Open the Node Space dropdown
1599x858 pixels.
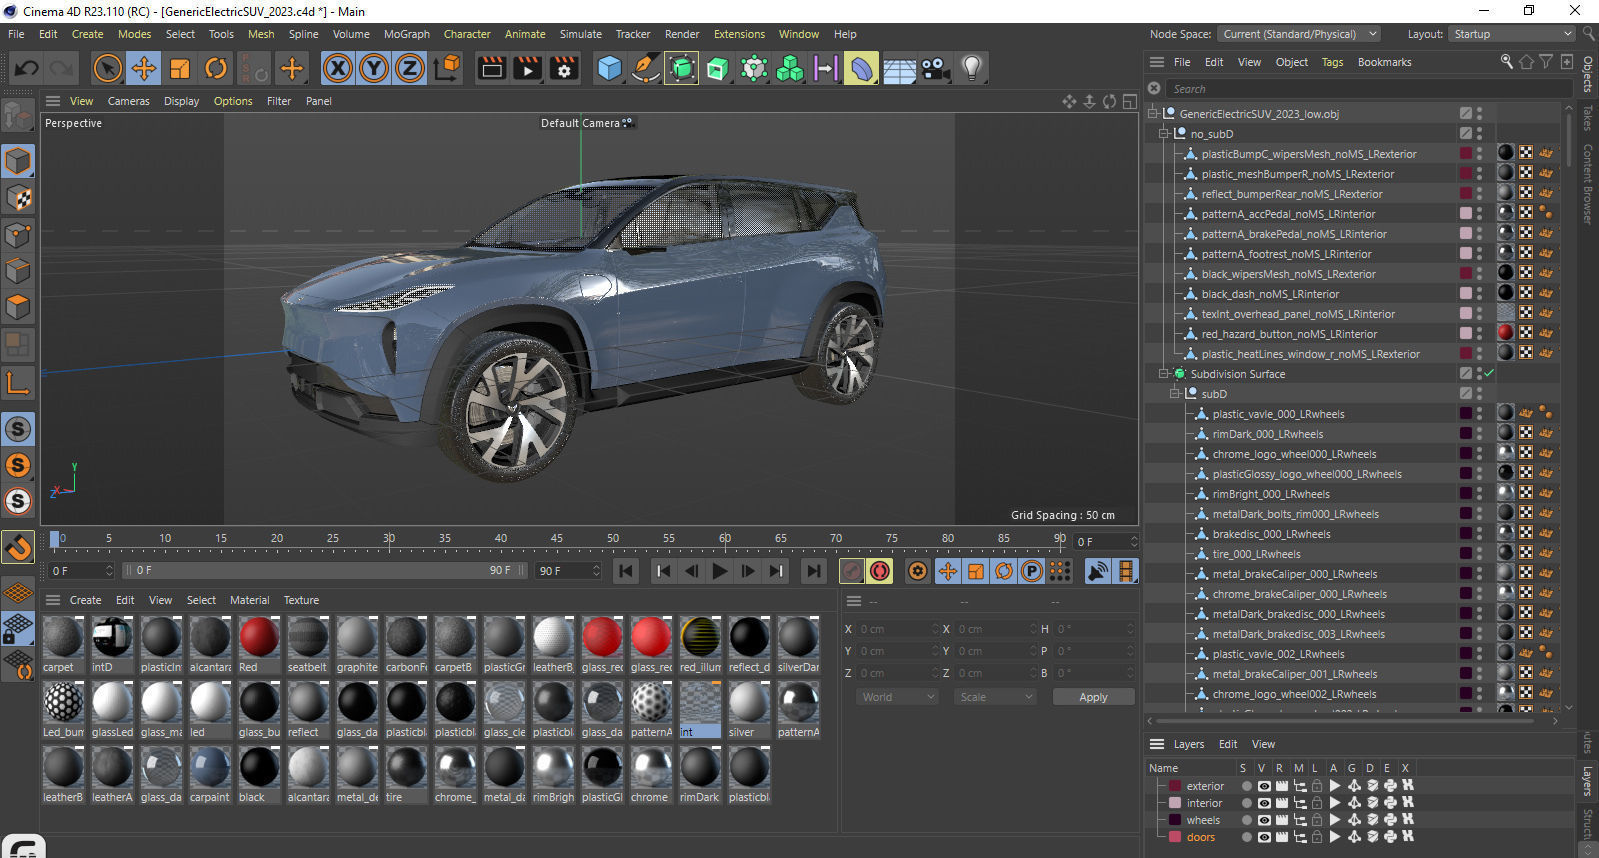[x=1299, y=34]
